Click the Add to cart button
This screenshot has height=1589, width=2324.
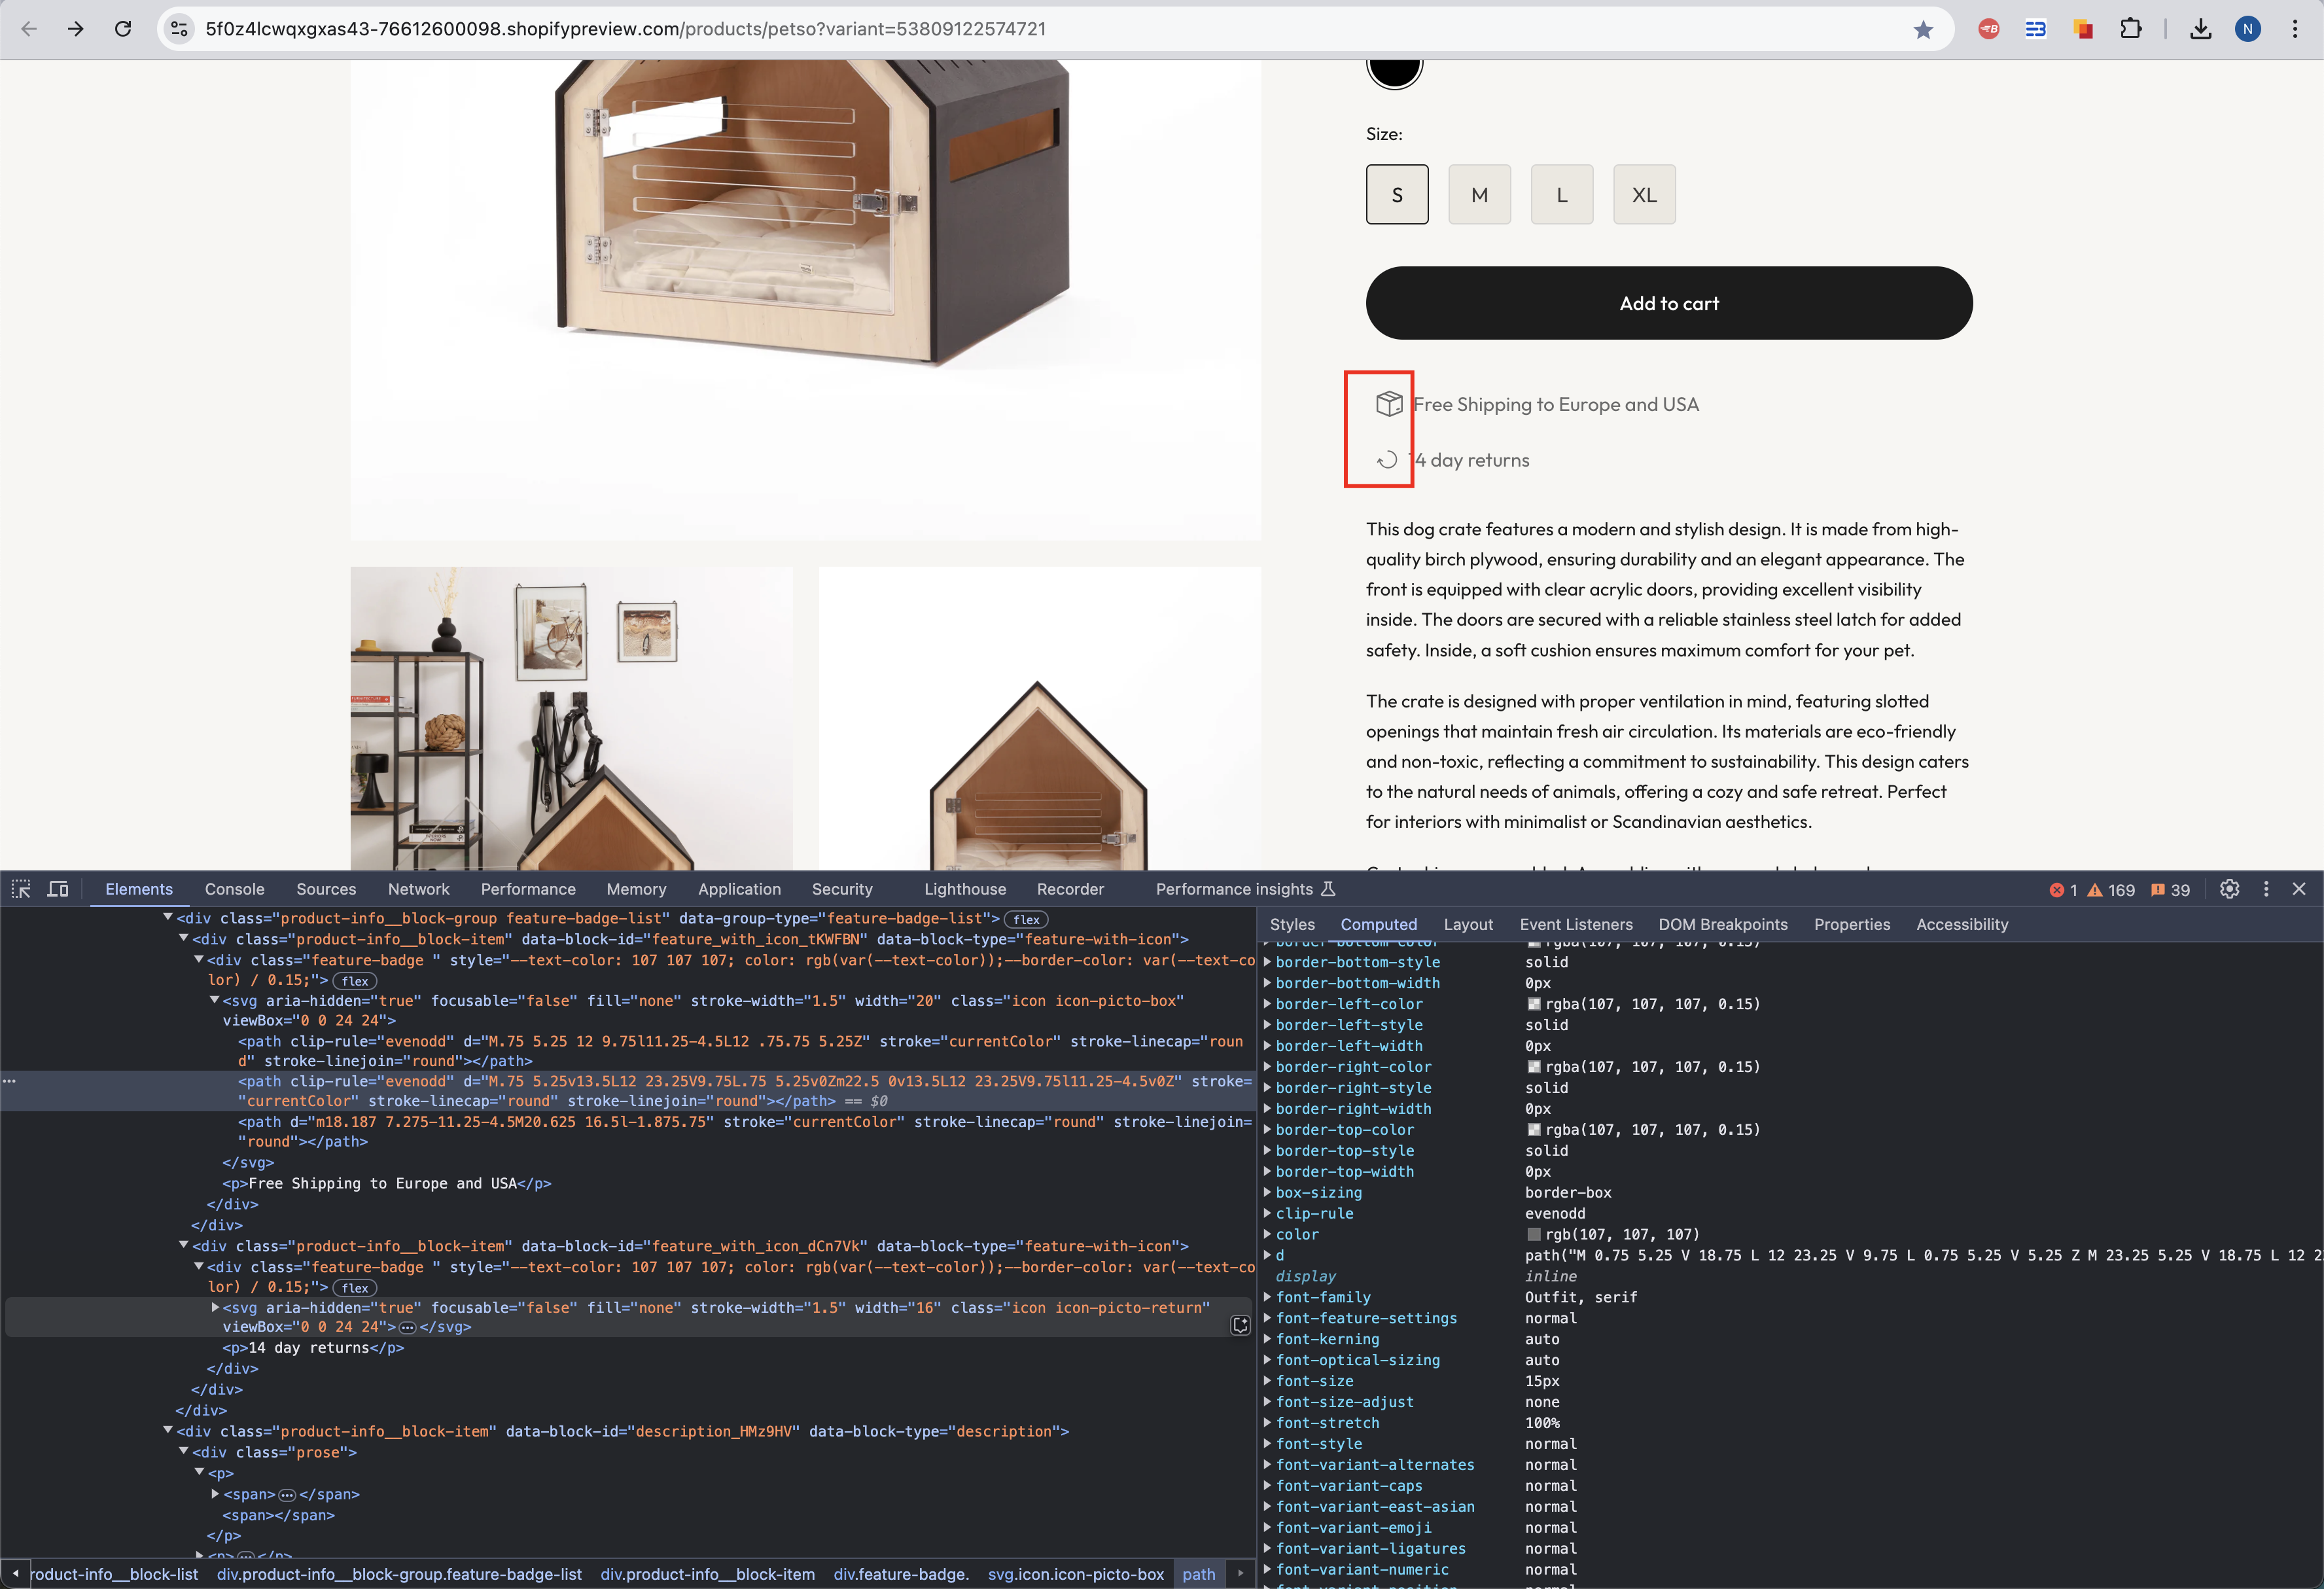[x=1668, y=303]
